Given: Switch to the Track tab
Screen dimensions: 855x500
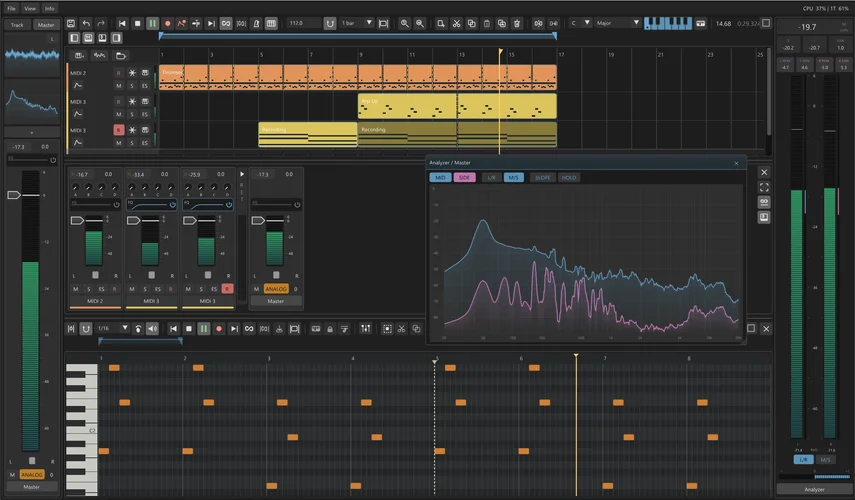Looking at the screenshot, I should (x=17, y=25).
